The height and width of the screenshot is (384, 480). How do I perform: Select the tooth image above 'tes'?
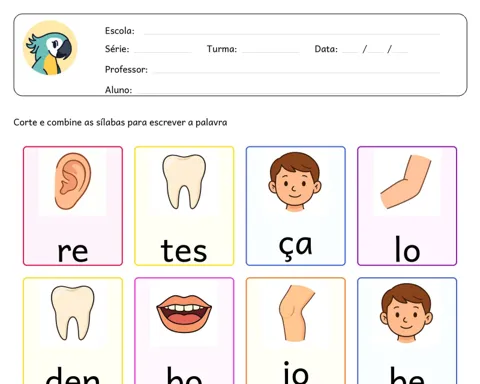[184, 182]
